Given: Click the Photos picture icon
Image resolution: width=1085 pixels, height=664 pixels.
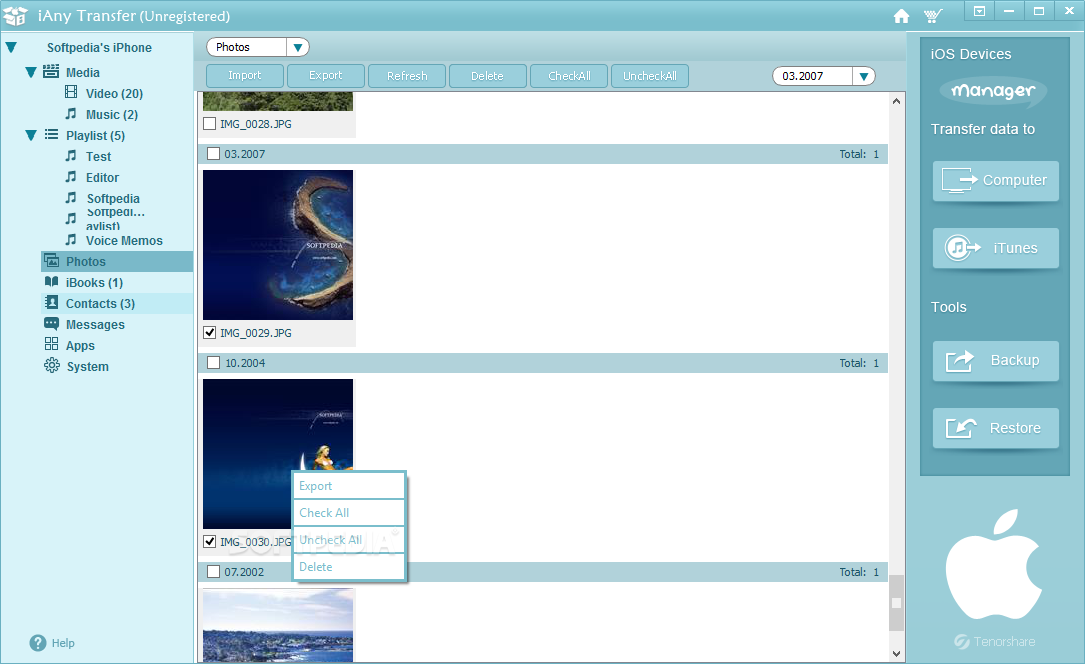Looking at the screenshot, I should (x=51, y=261).
